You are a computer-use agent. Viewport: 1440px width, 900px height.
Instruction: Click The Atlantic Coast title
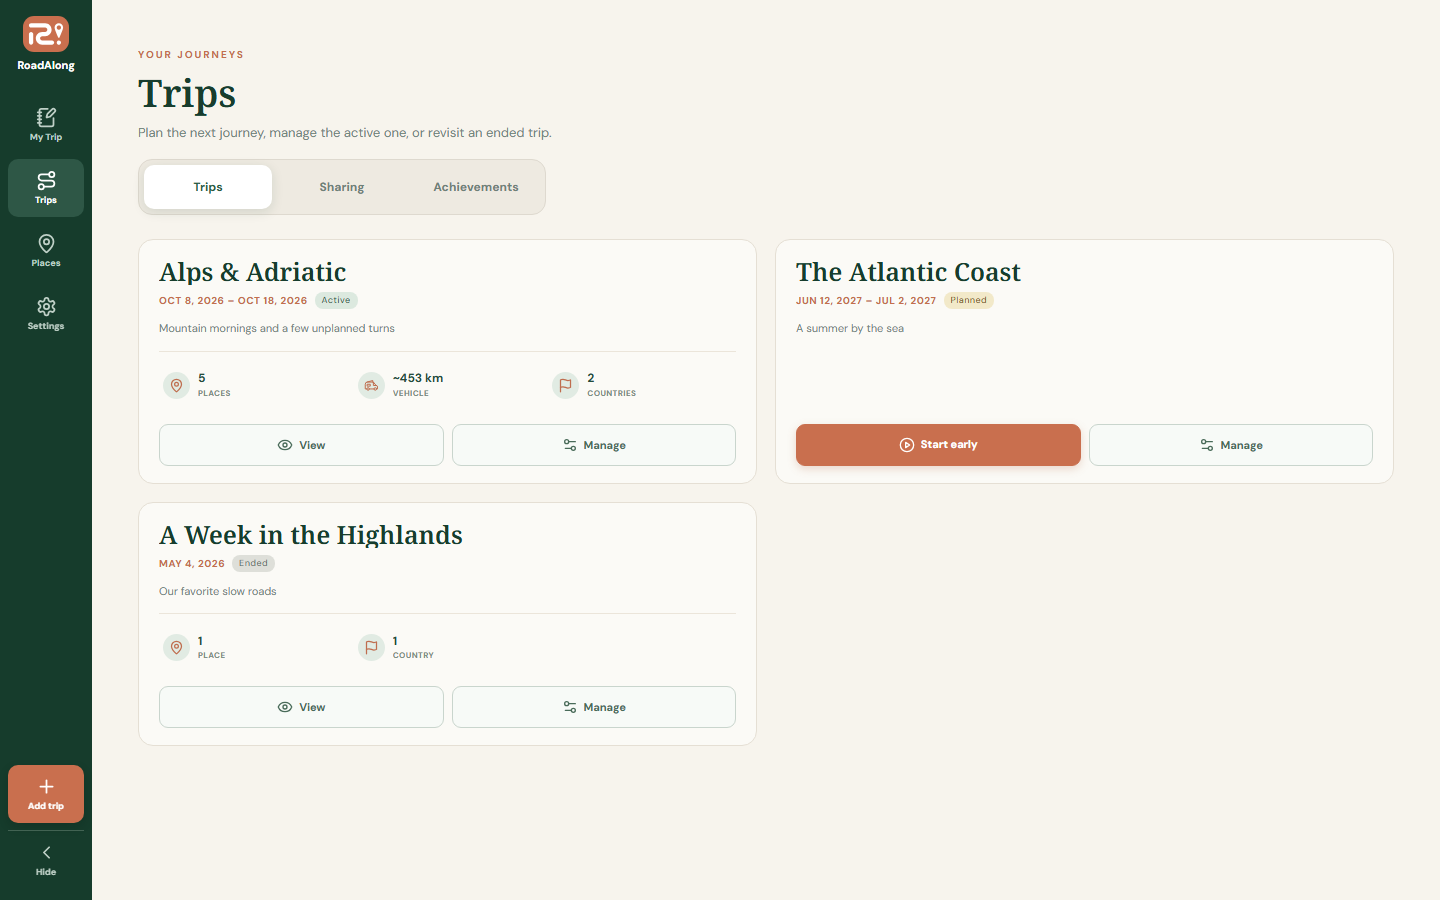click(908, 272)
